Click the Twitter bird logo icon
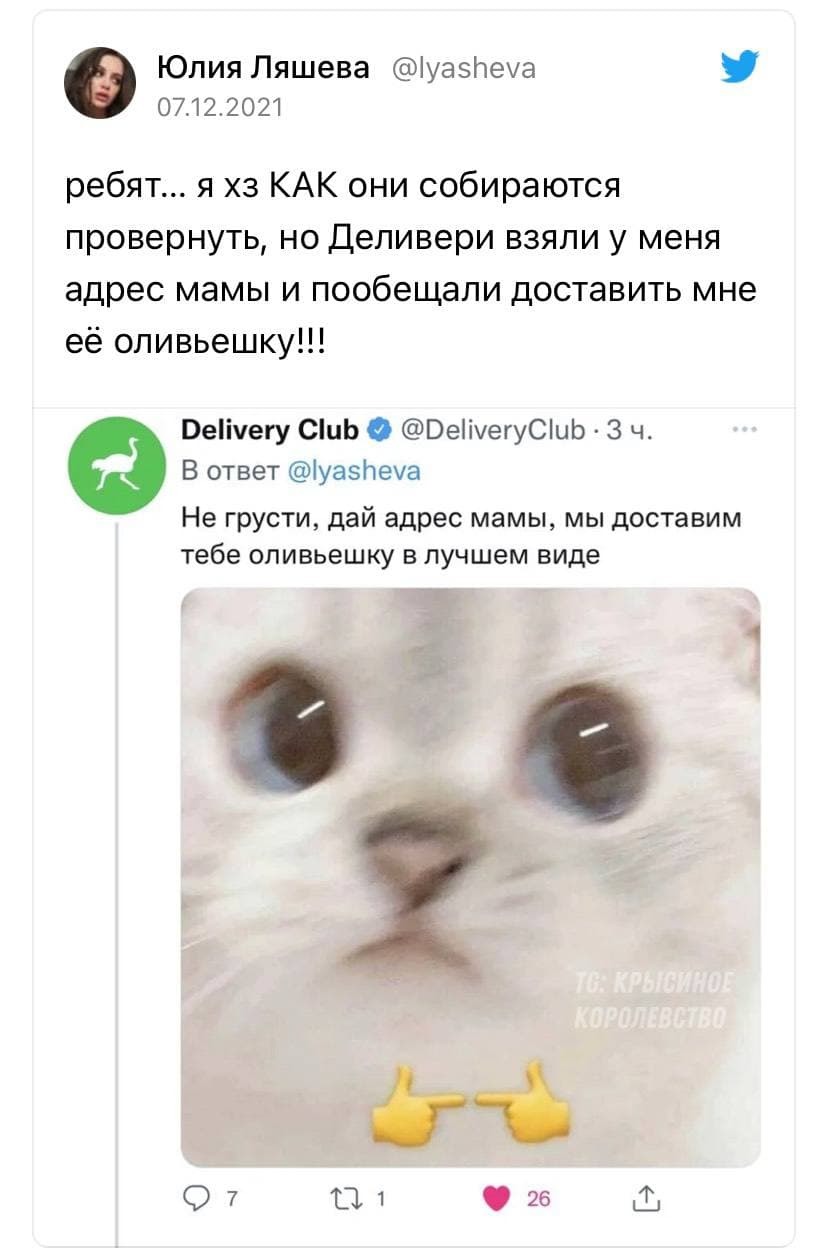The height and width of the screenshot is (1252, 828). [x=740, y=70]
